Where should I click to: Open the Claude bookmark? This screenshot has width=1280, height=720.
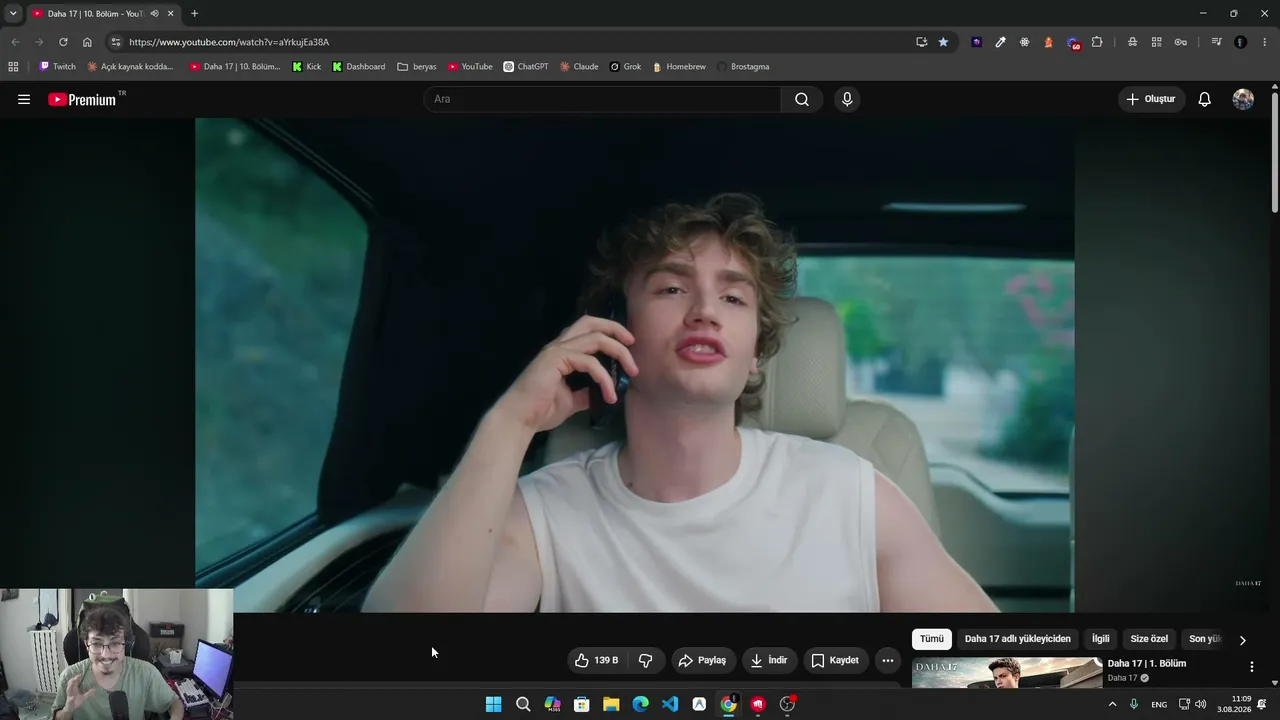579,67
